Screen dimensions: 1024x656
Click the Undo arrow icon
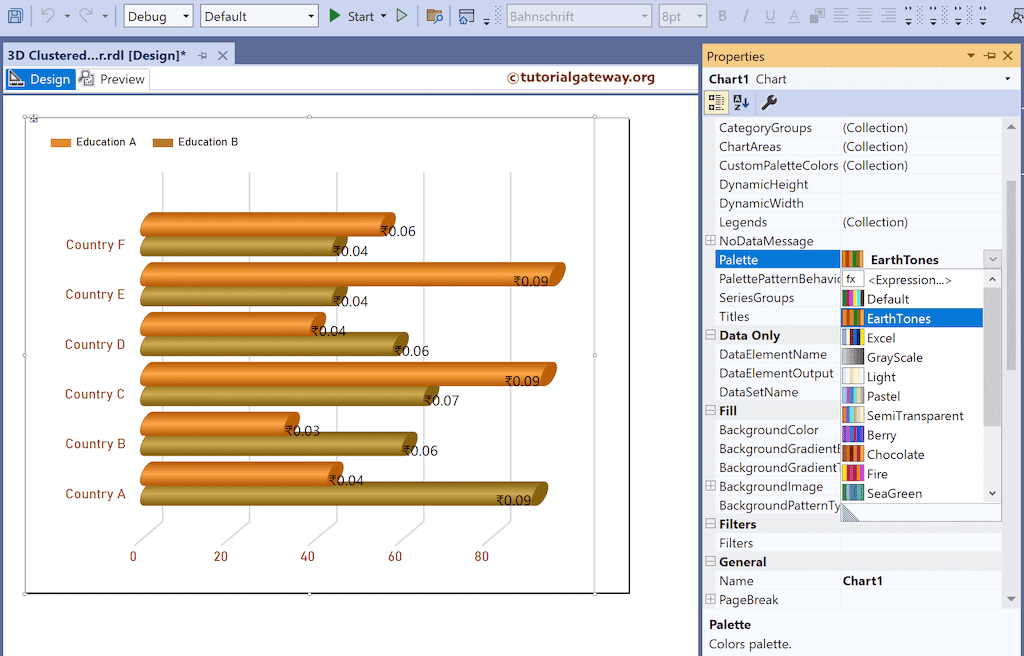47,16
